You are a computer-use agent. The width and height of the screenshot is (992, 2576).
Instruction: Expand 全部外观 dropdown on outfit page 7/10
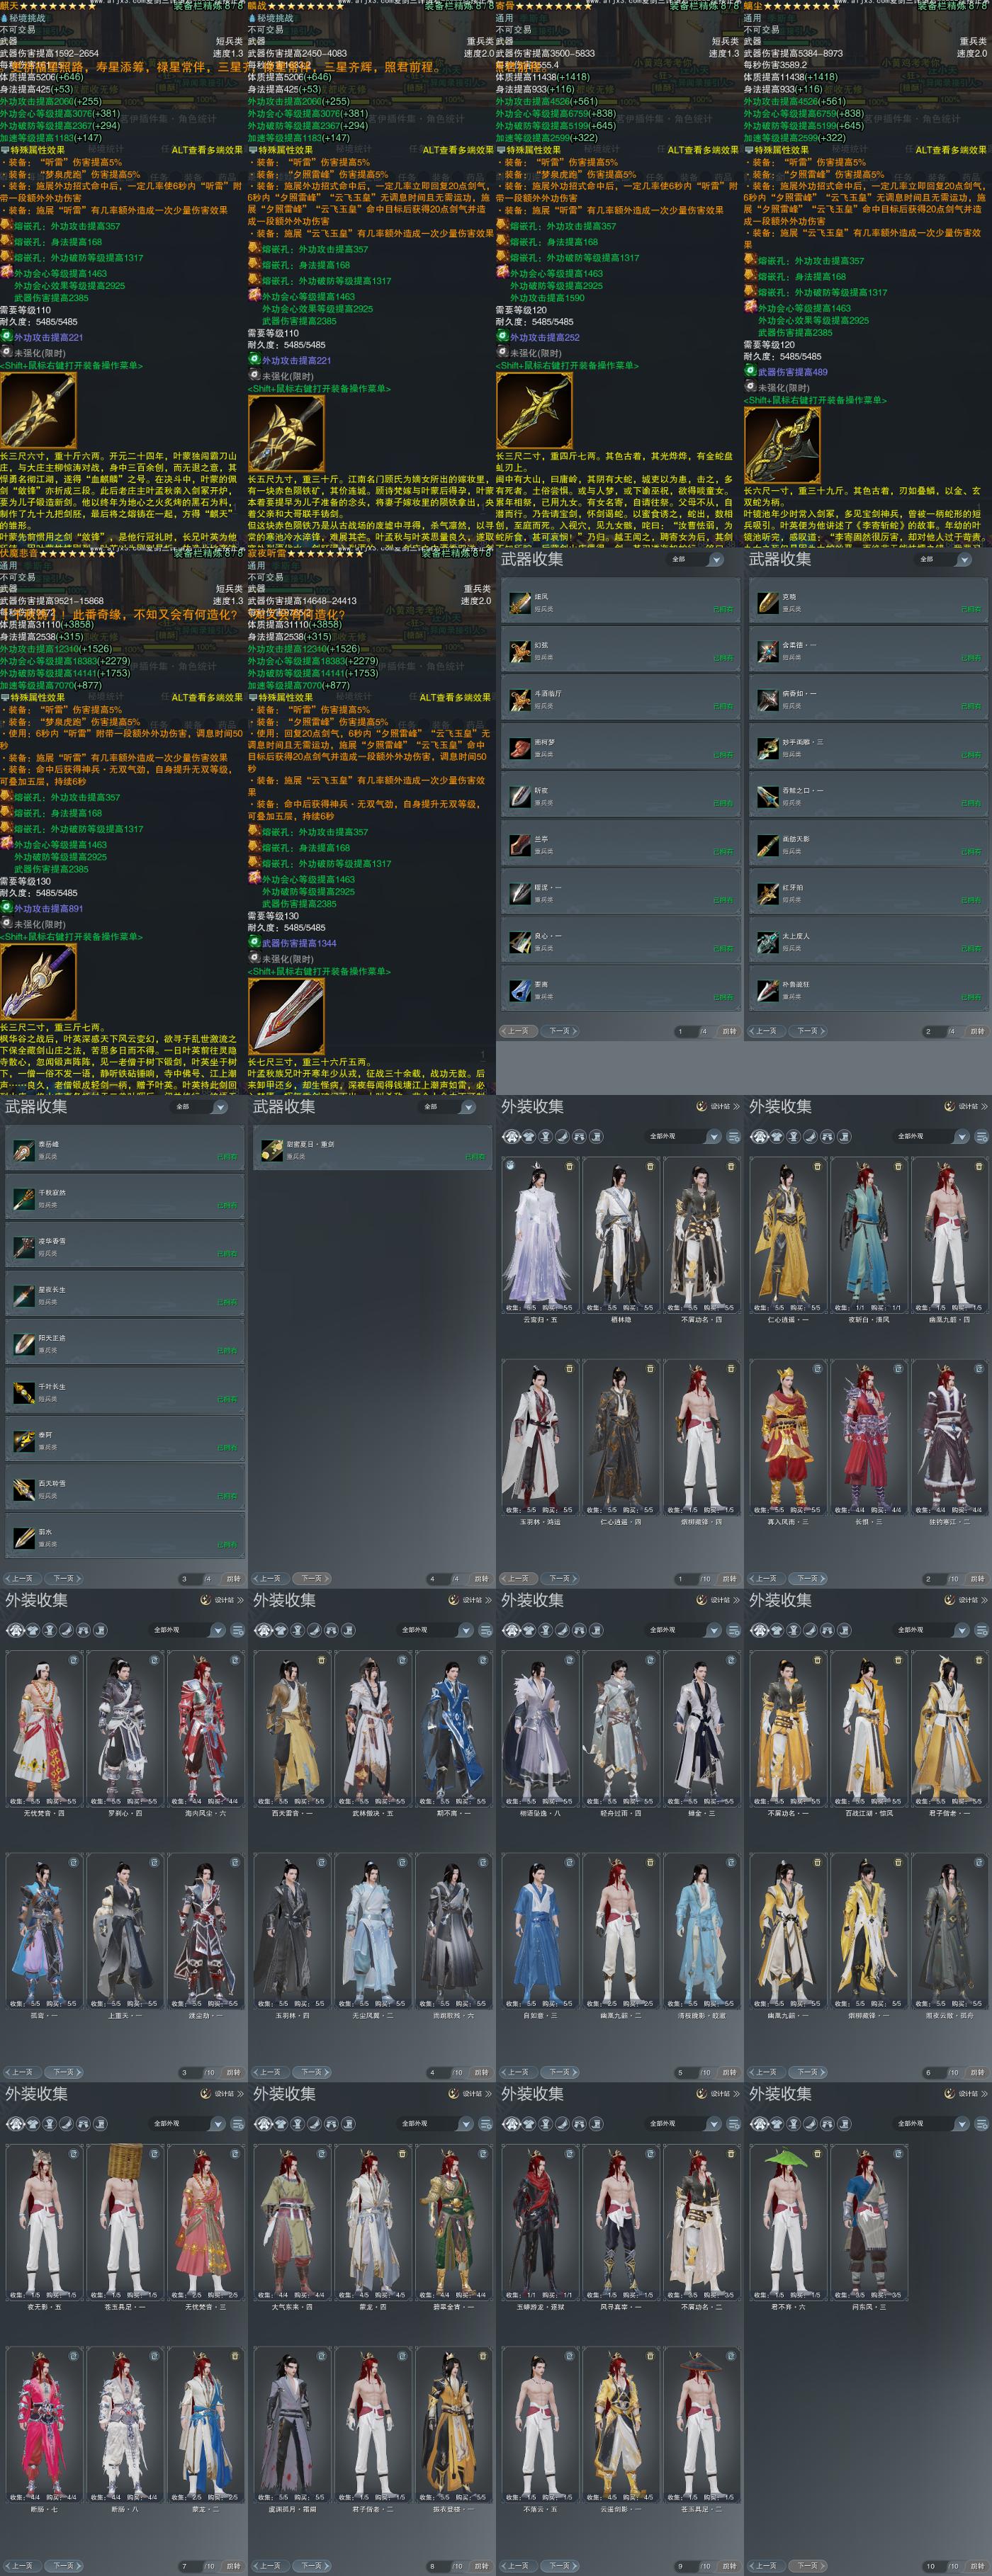pos(187,2124)
